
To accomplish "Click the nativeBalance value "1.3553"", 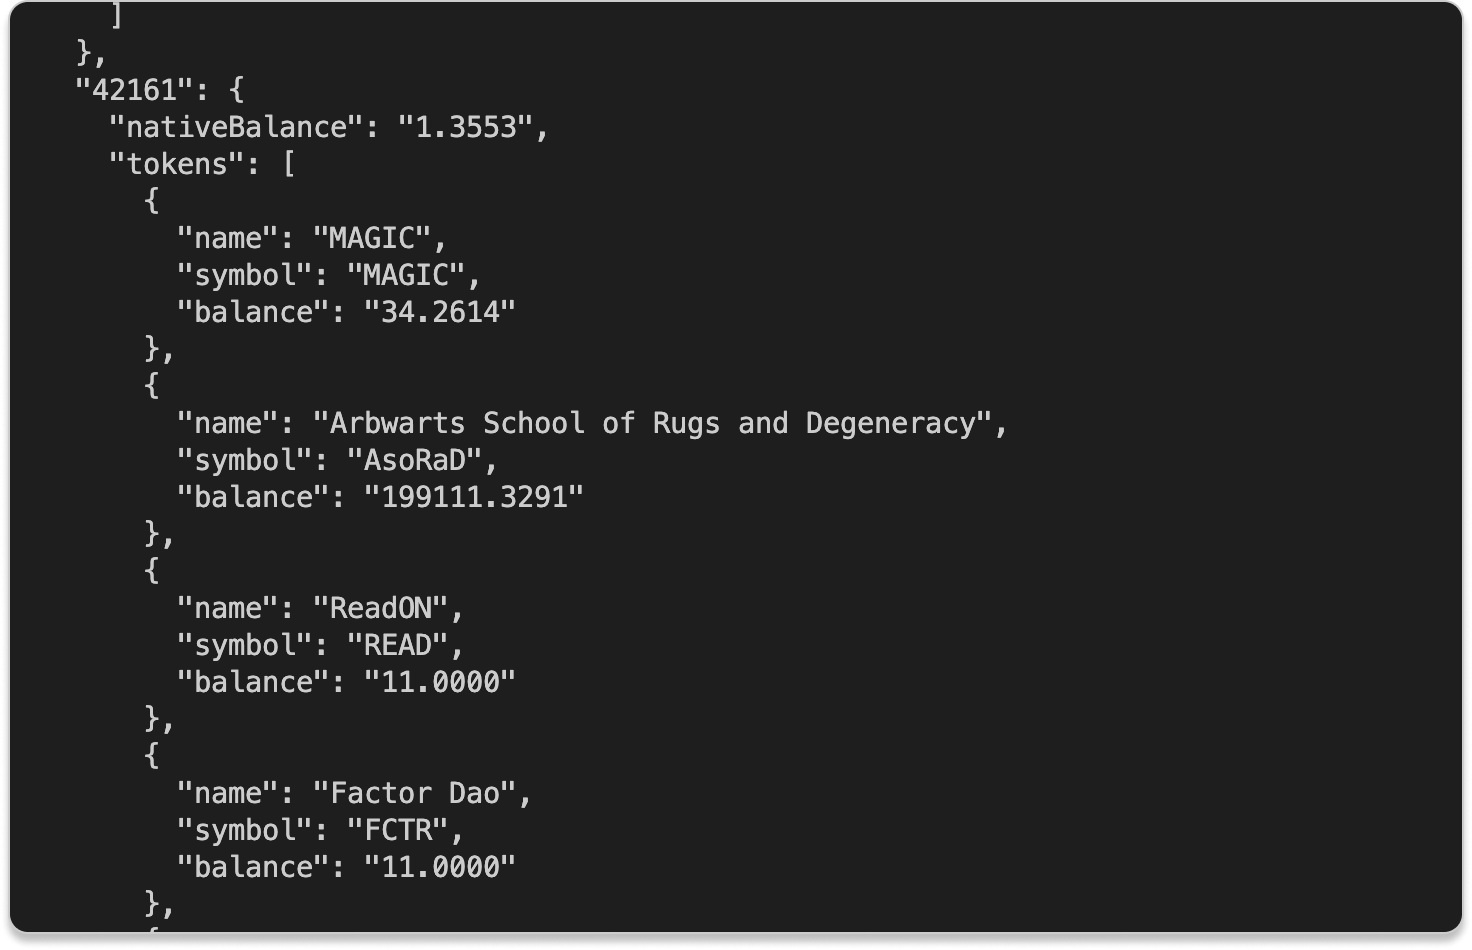I will pos(465,127).
